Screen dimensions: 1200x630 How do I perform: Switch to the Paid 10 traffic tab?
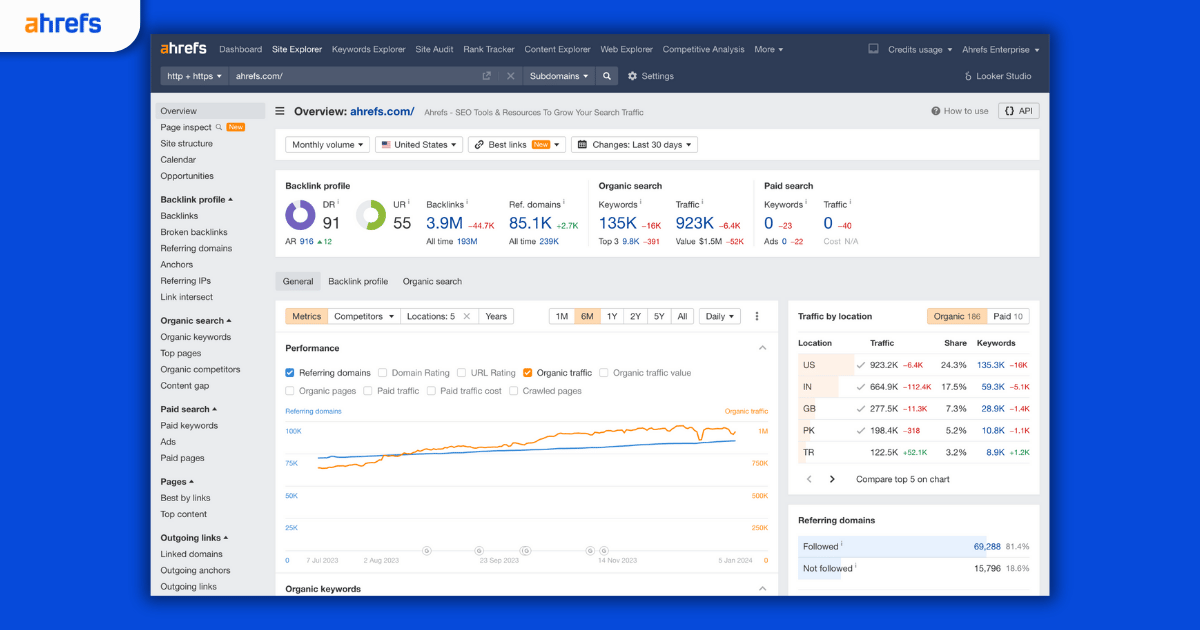pos(1008,316)
